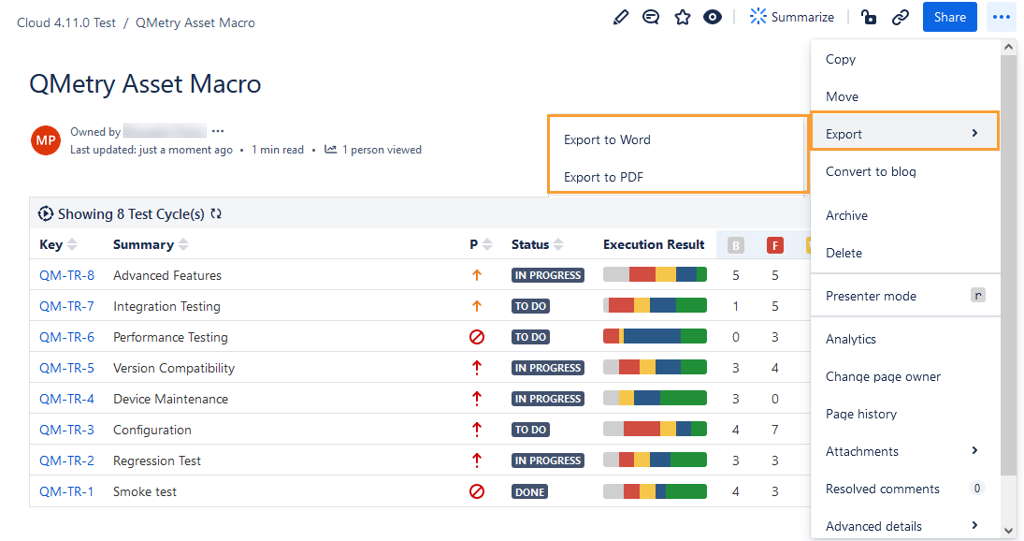
Task: Click DONE status badge for Smoke test
Action: [530, 492]
